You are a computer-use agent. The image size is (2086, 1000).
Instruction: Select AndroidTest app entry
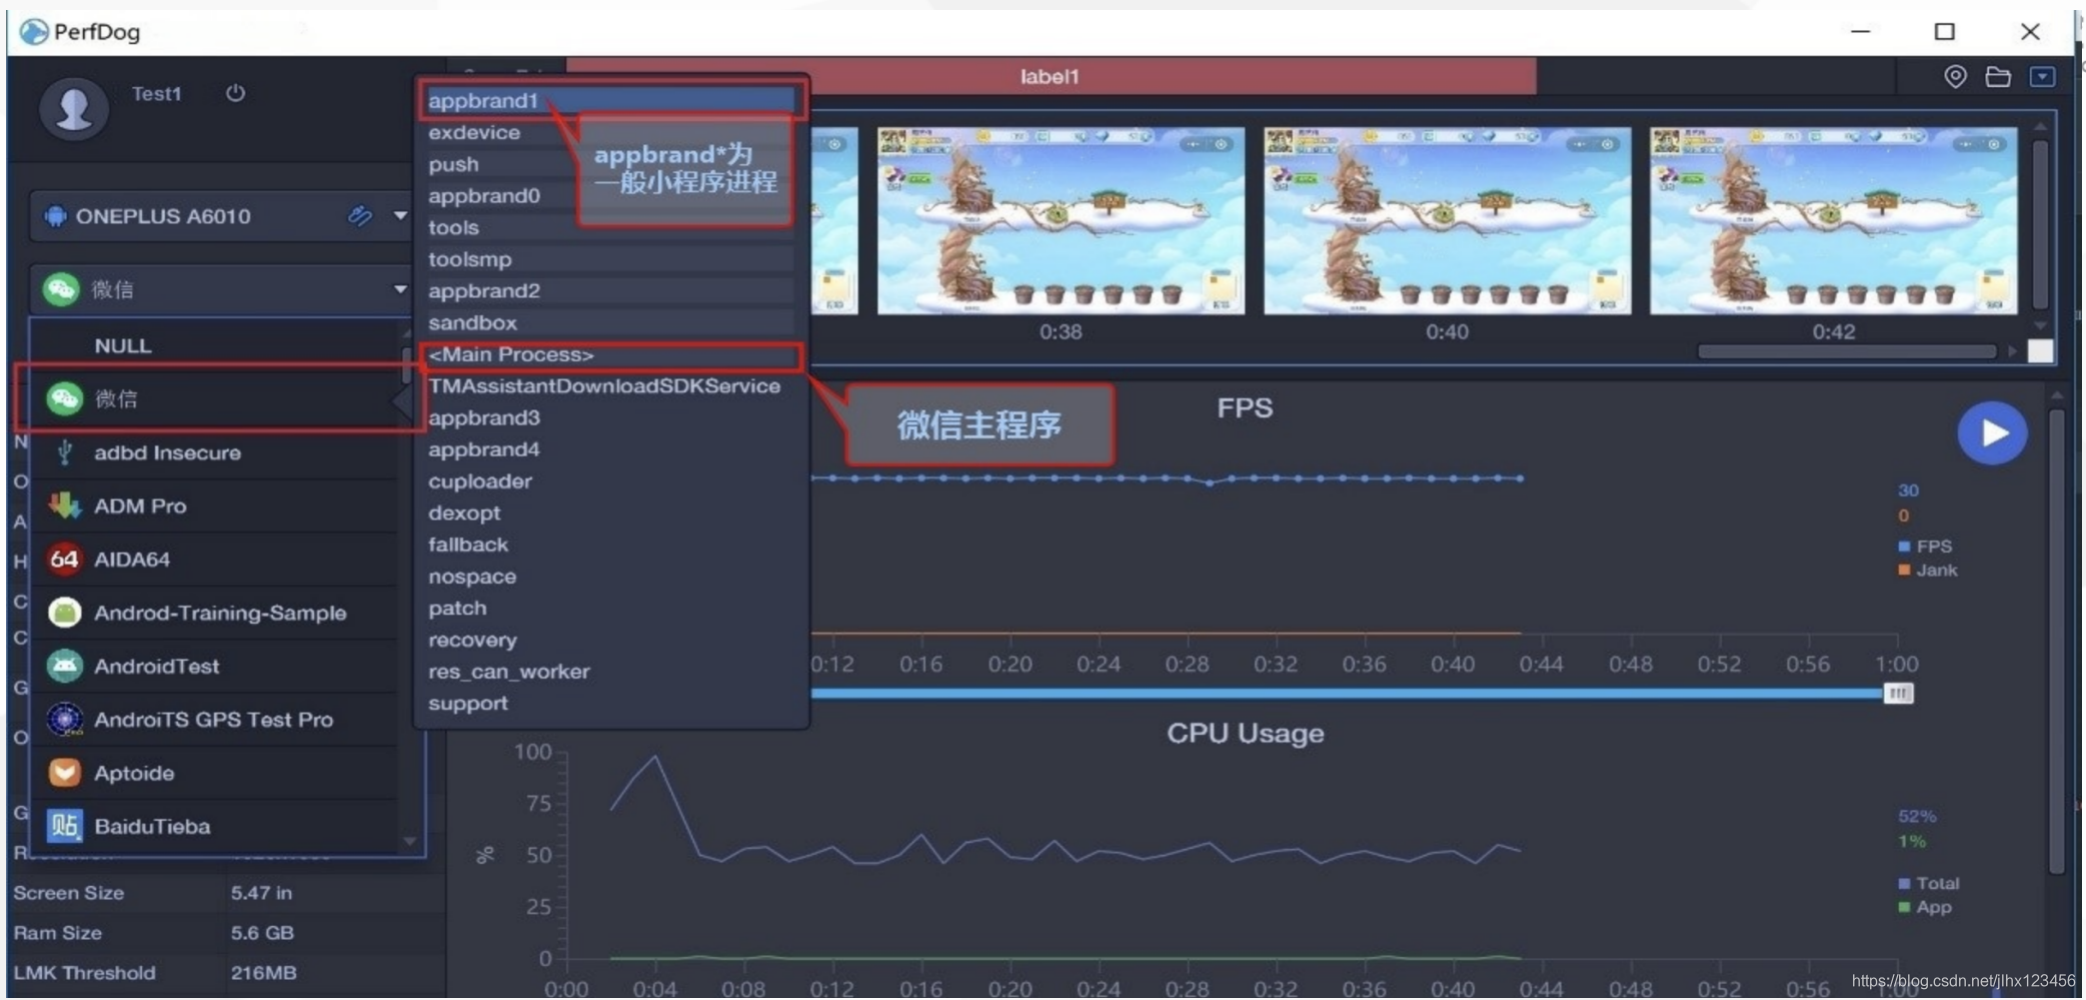click(215, 666)
